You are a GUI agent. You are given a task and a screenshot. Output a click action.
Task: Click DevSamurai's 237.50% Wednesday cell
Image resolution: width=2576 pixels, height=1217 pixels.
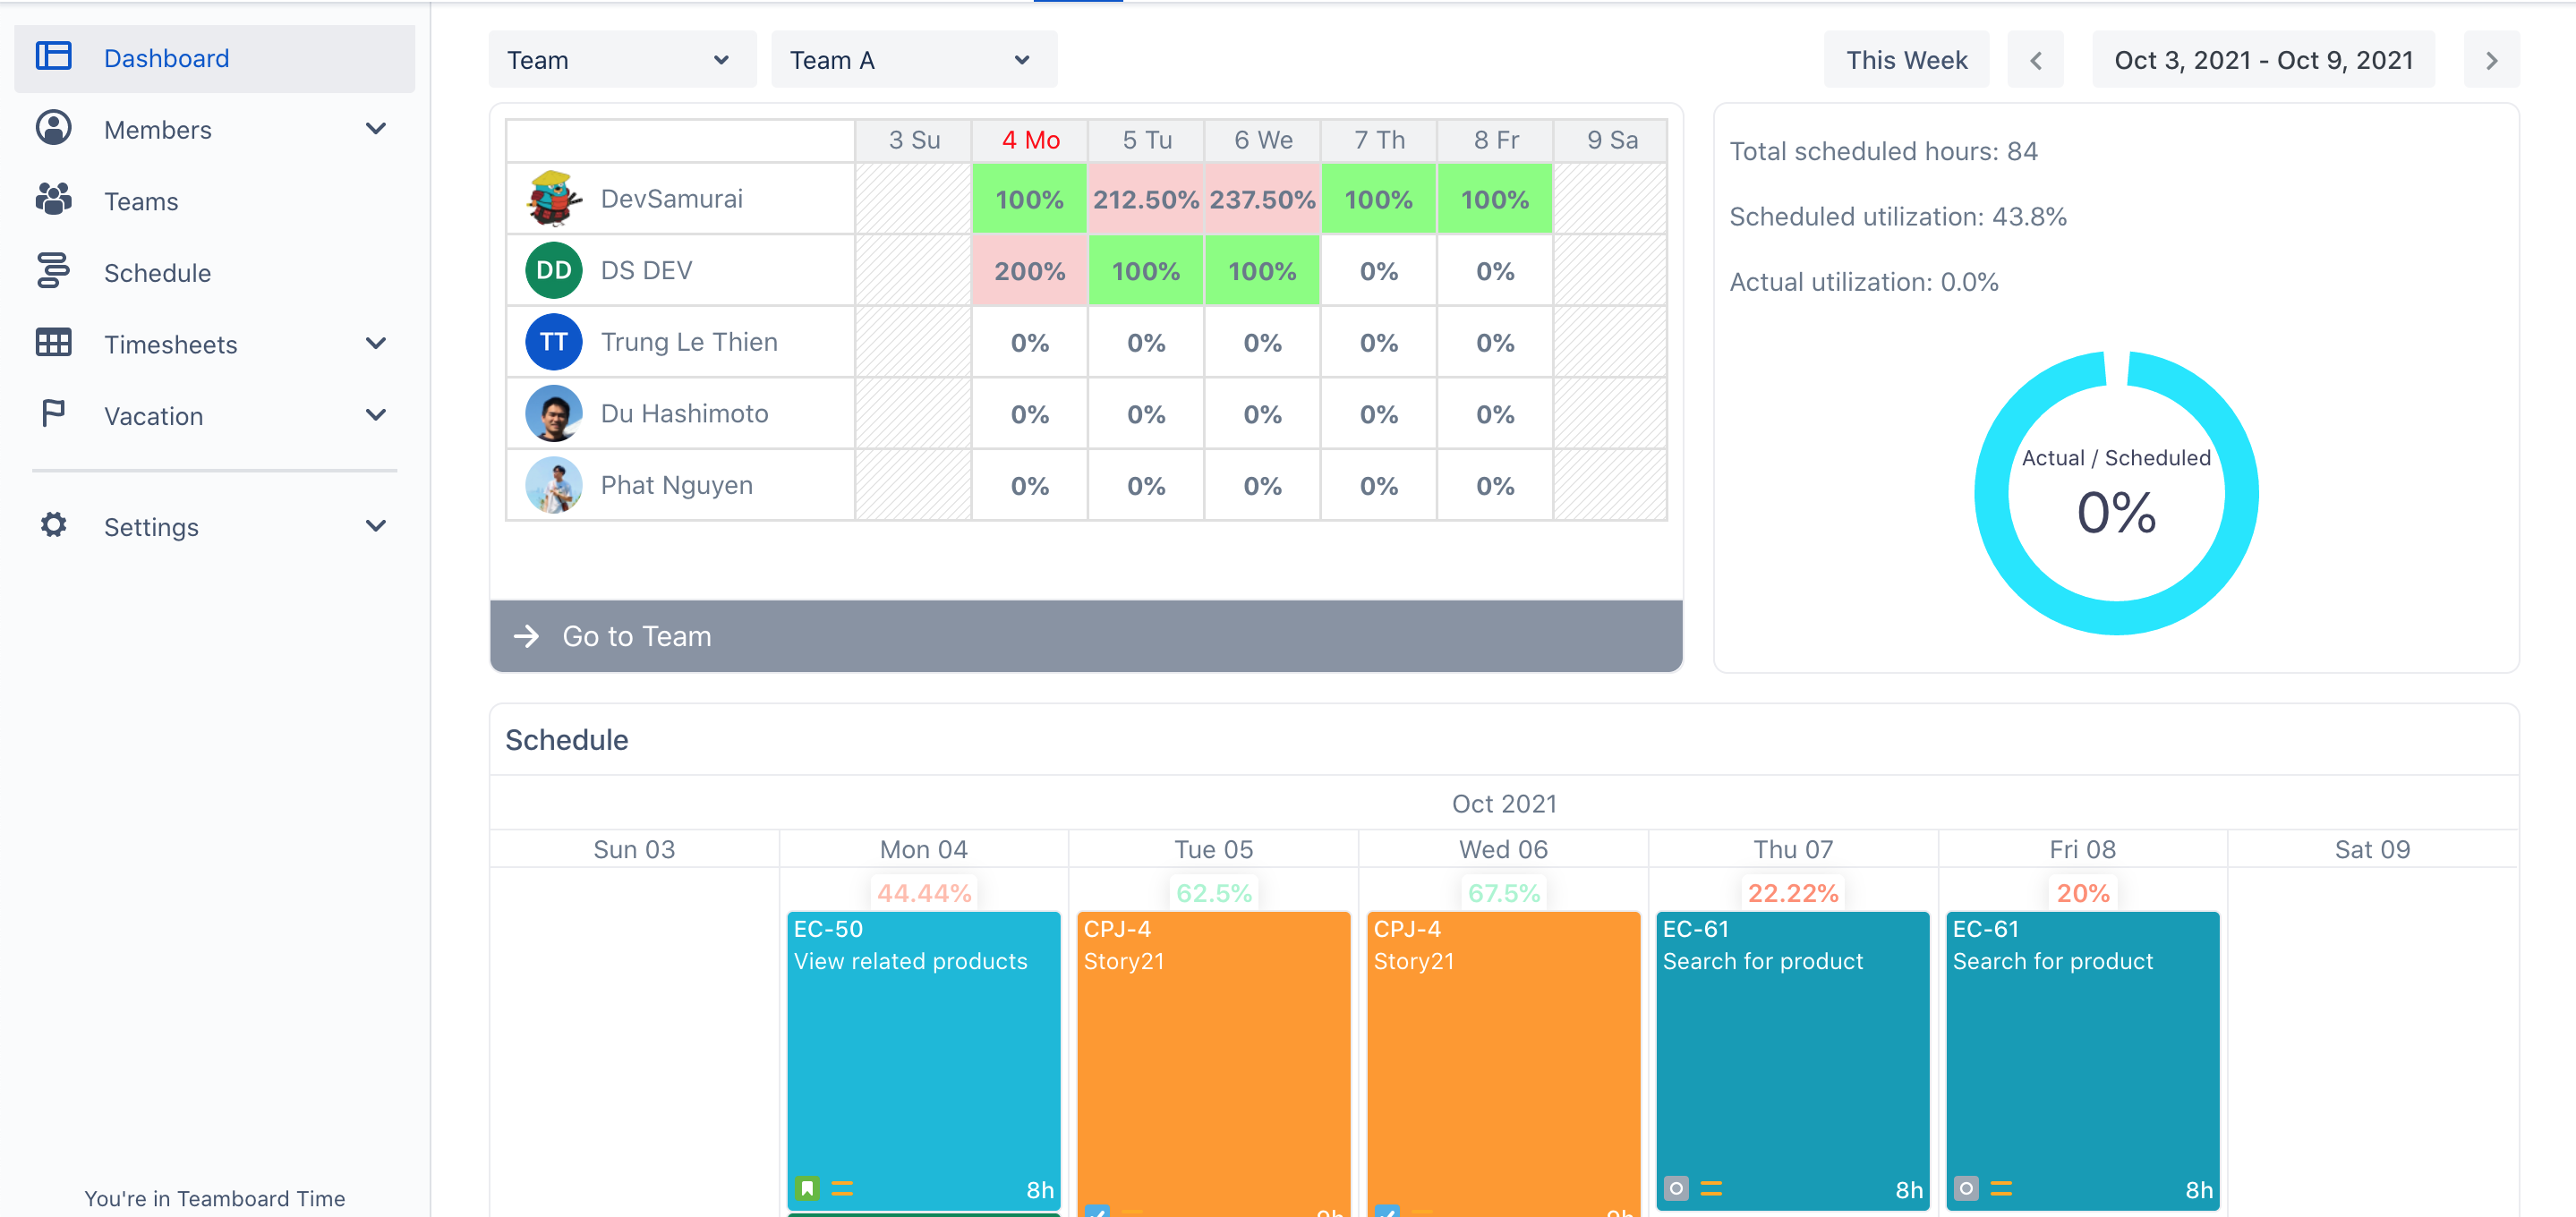coord(1261,199)
